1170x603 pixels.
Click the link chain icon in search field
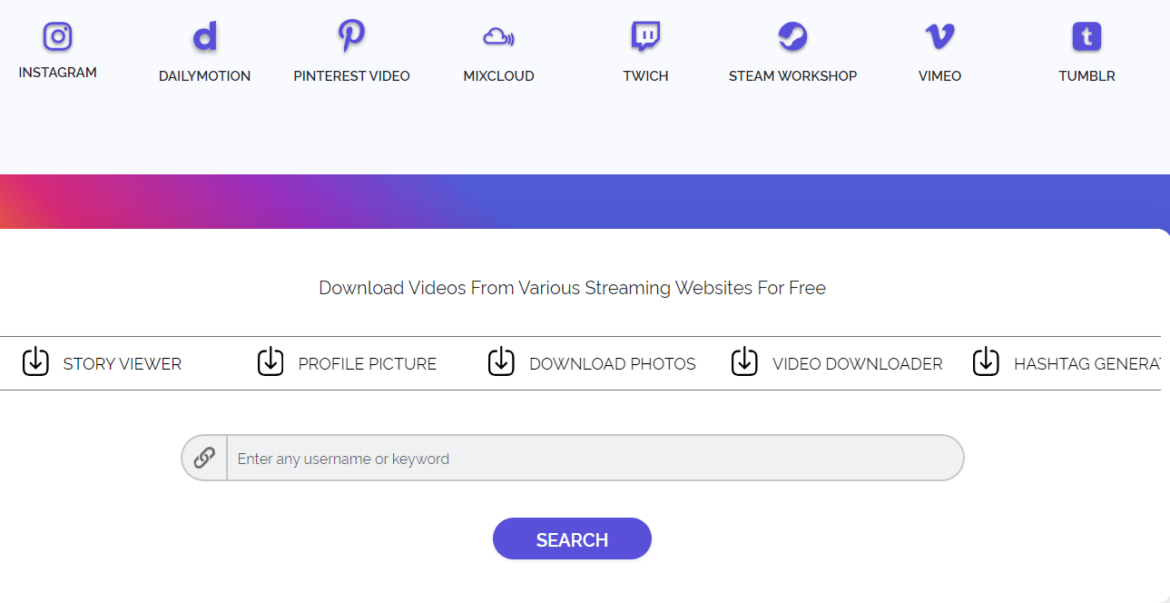(x=204, y=457)
